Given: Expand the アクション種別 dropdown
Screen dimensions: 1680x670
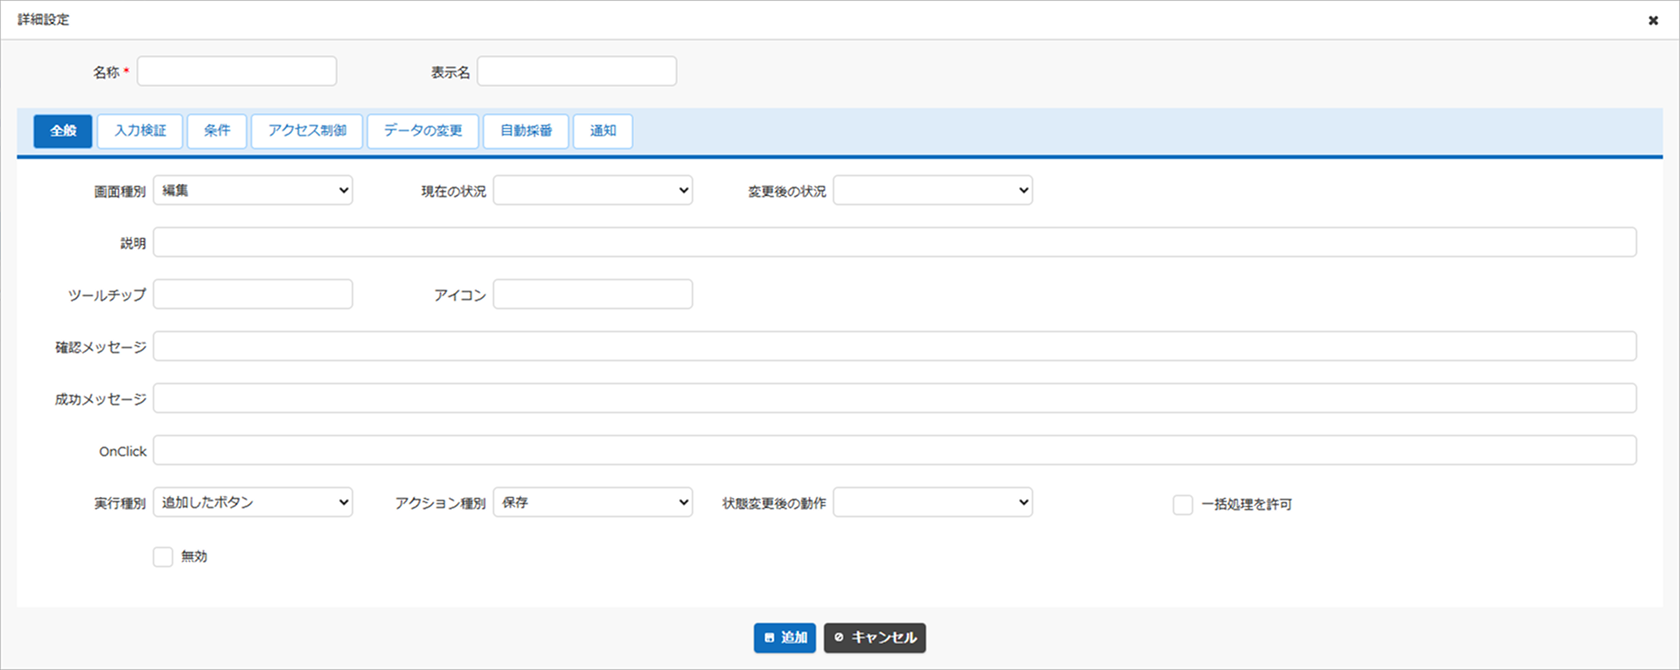Looking at the screenshot, I should click(593, 503).
